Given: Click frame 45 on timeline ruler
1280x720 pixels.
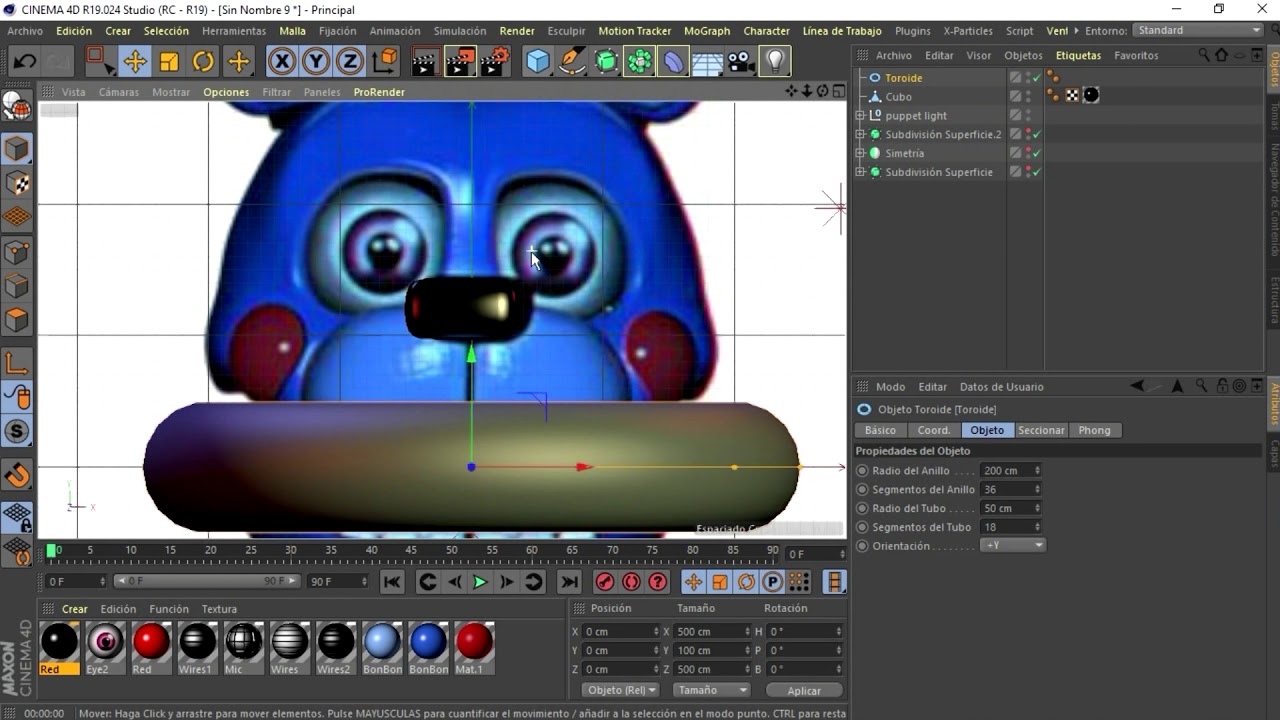Looking at the screenshot, I should click(x=411, y=550).
